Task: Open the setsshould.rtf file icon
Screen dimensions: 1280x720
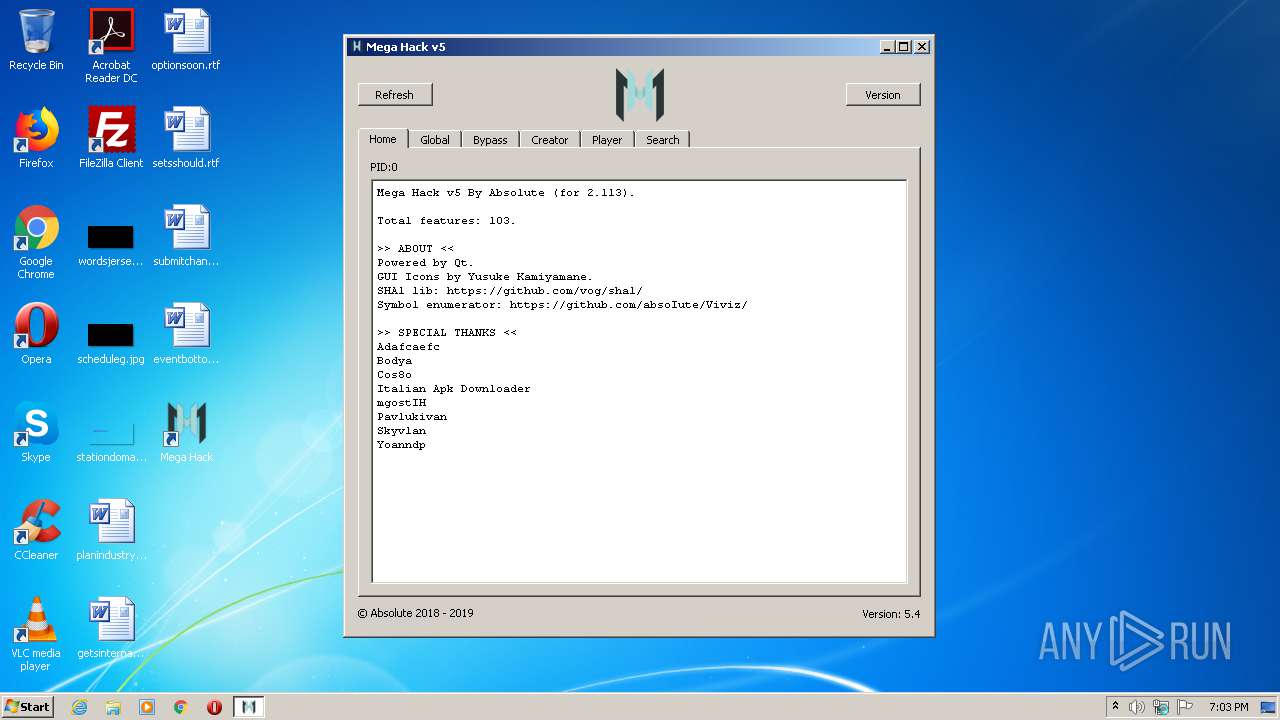Action: 186,138
